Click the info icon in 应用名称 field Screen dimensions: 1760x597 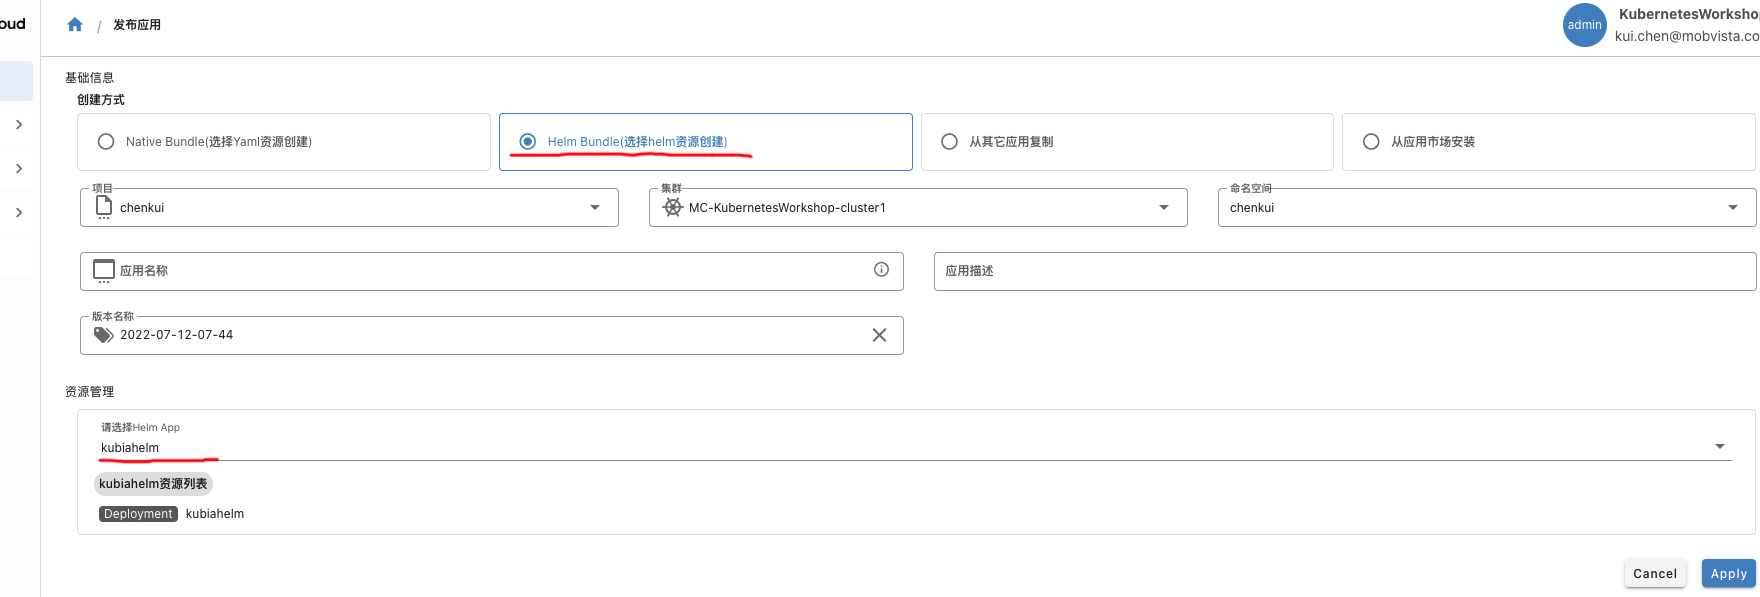[881, 269]
